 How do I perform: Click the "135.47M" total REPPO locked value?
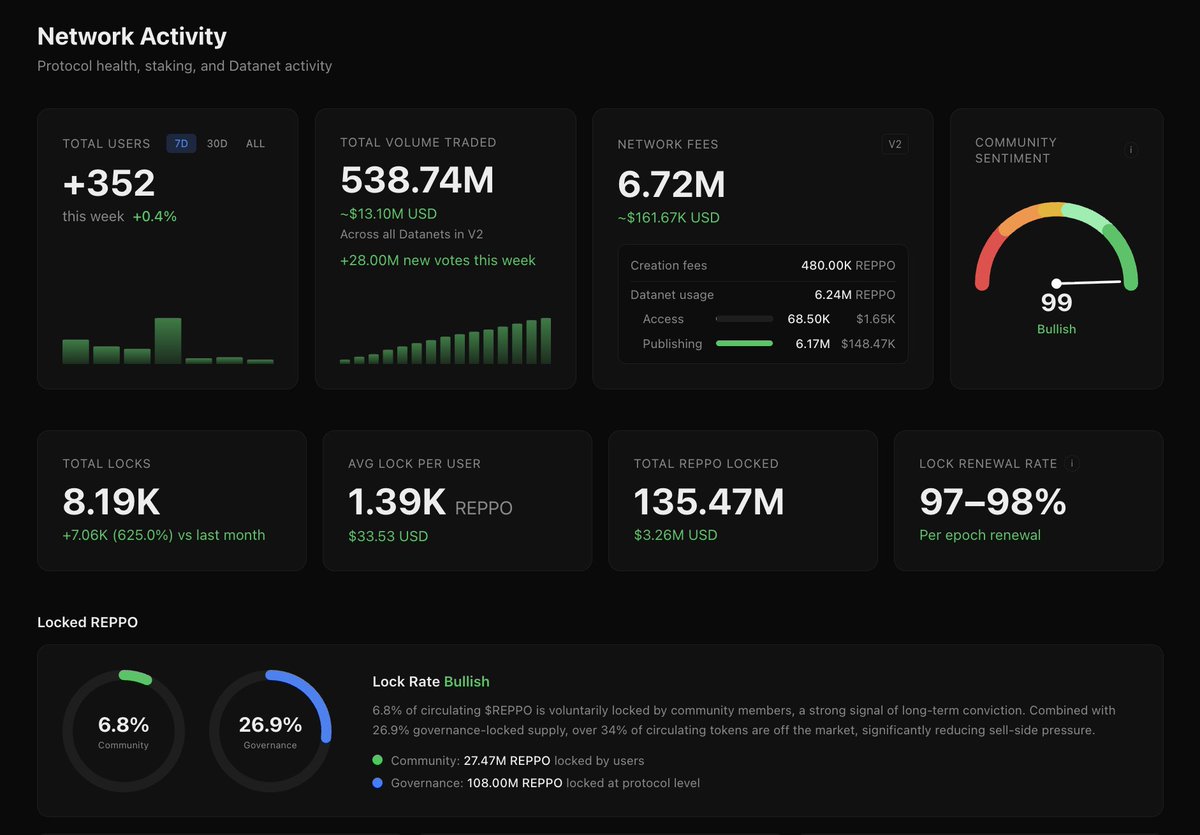(x=709, y=502)
